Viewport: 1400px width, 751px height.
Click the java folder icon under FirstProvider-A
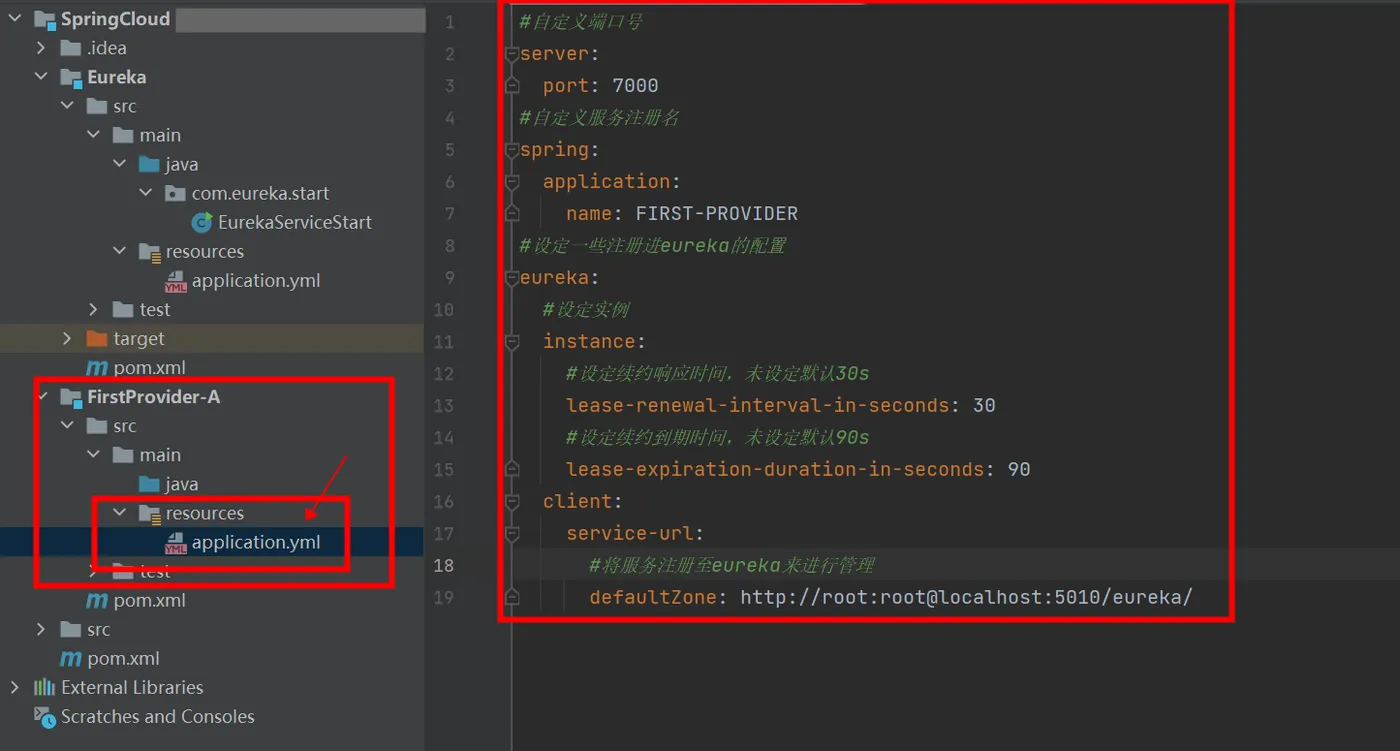[x=149, y=484]
